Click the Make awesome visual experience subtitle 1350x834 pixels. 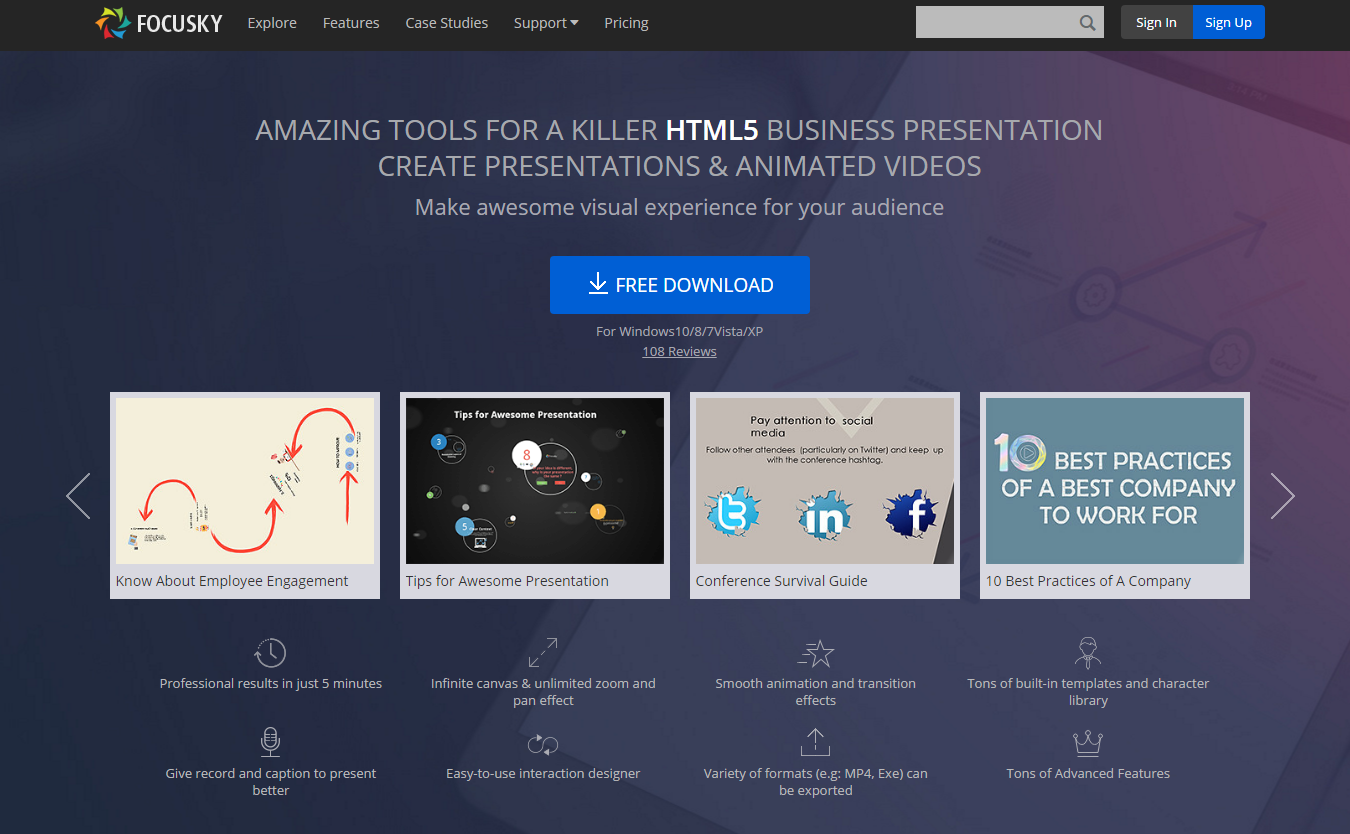coord(680,207)
